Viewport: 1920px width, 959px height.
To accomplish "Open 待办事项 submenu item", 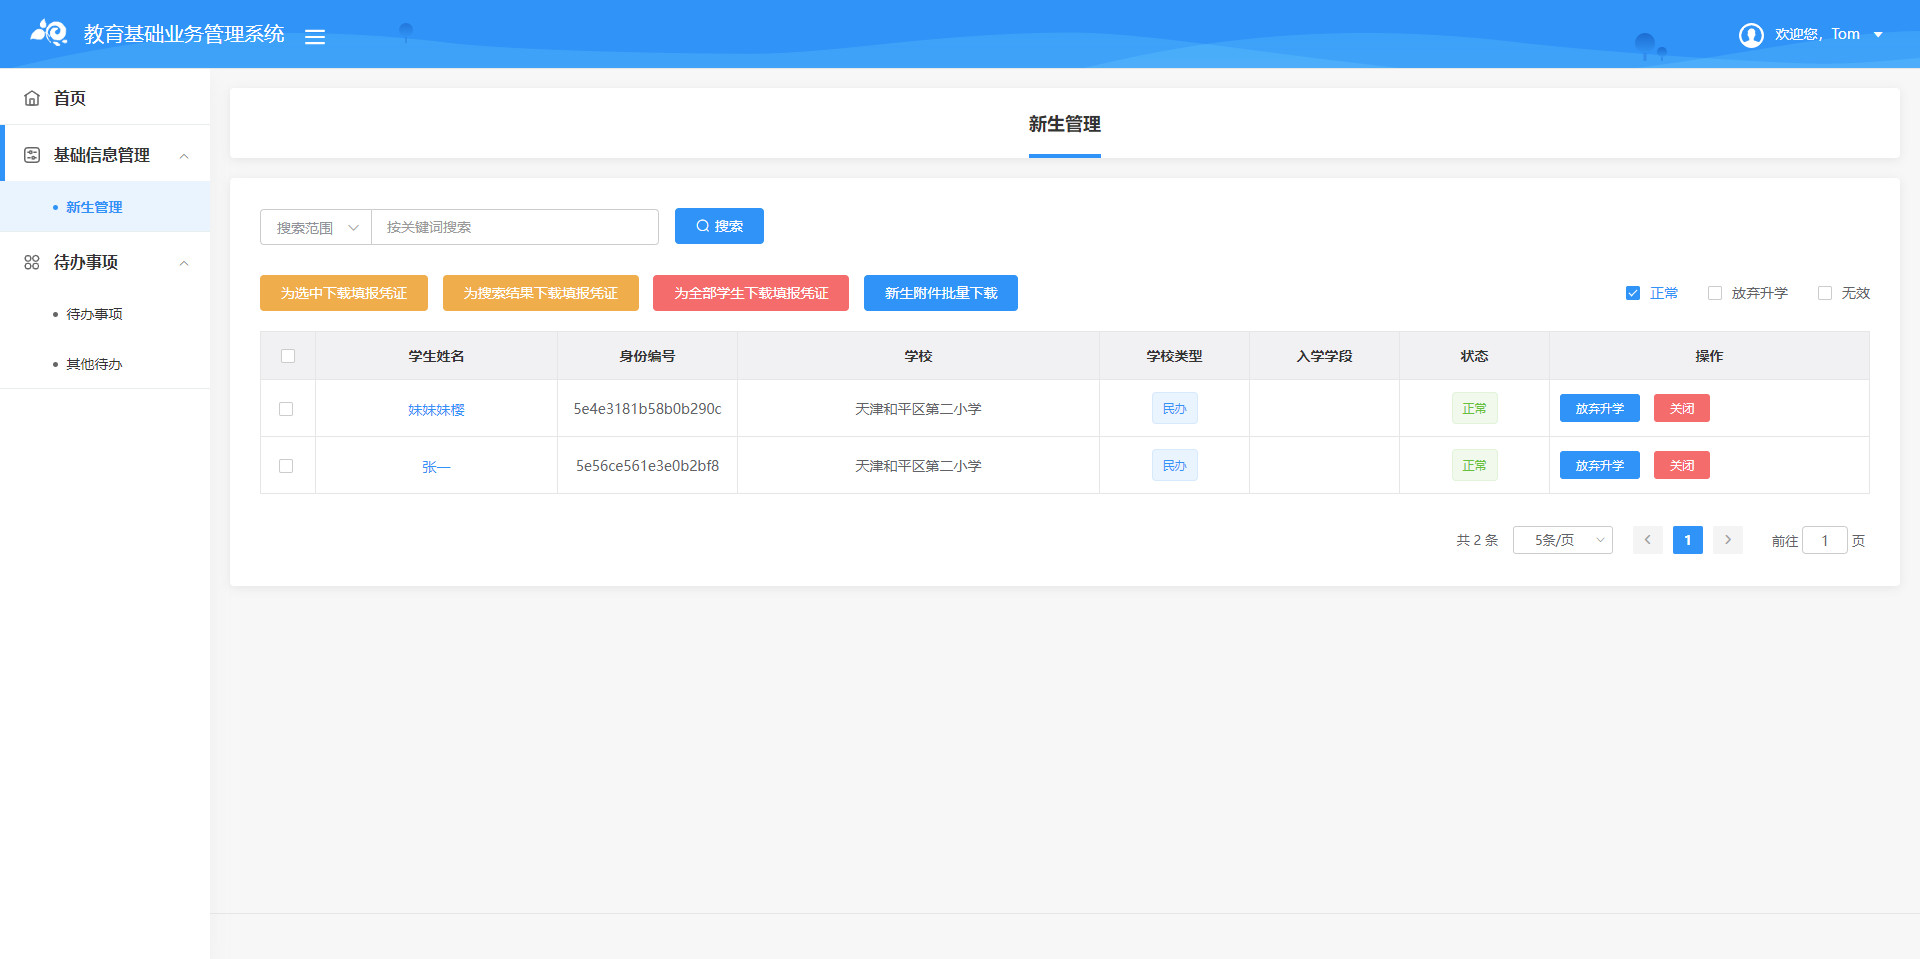I will pyautogui.click(x=105, y=314).
